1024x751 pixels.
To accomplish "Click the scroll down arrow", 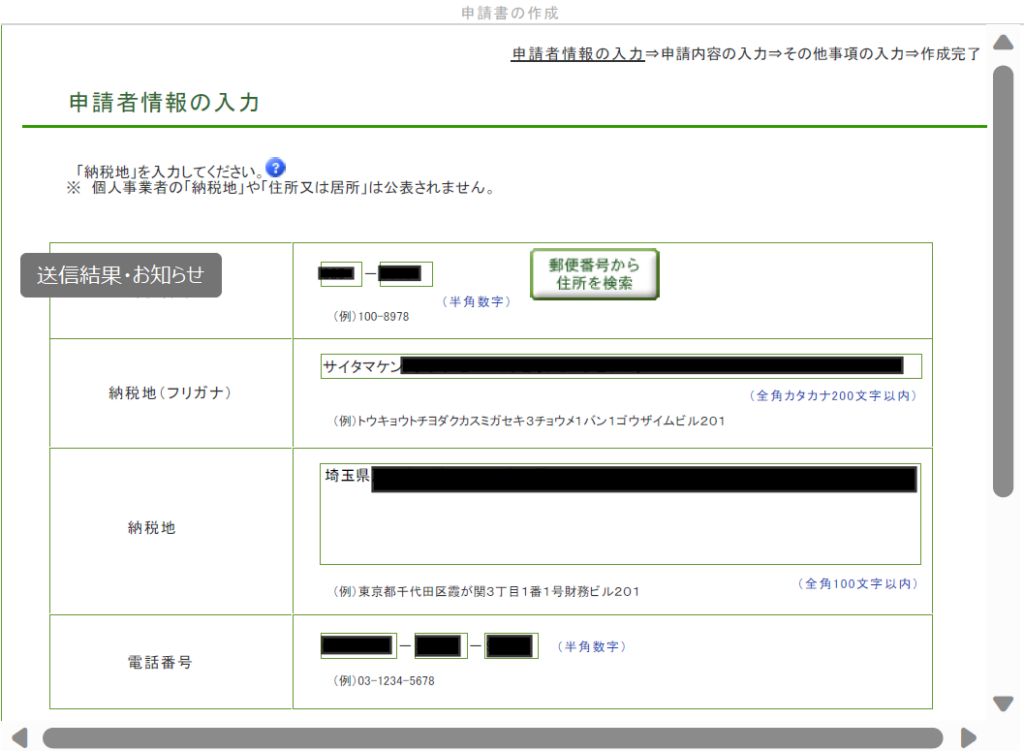I will [x=1003, y=704].
